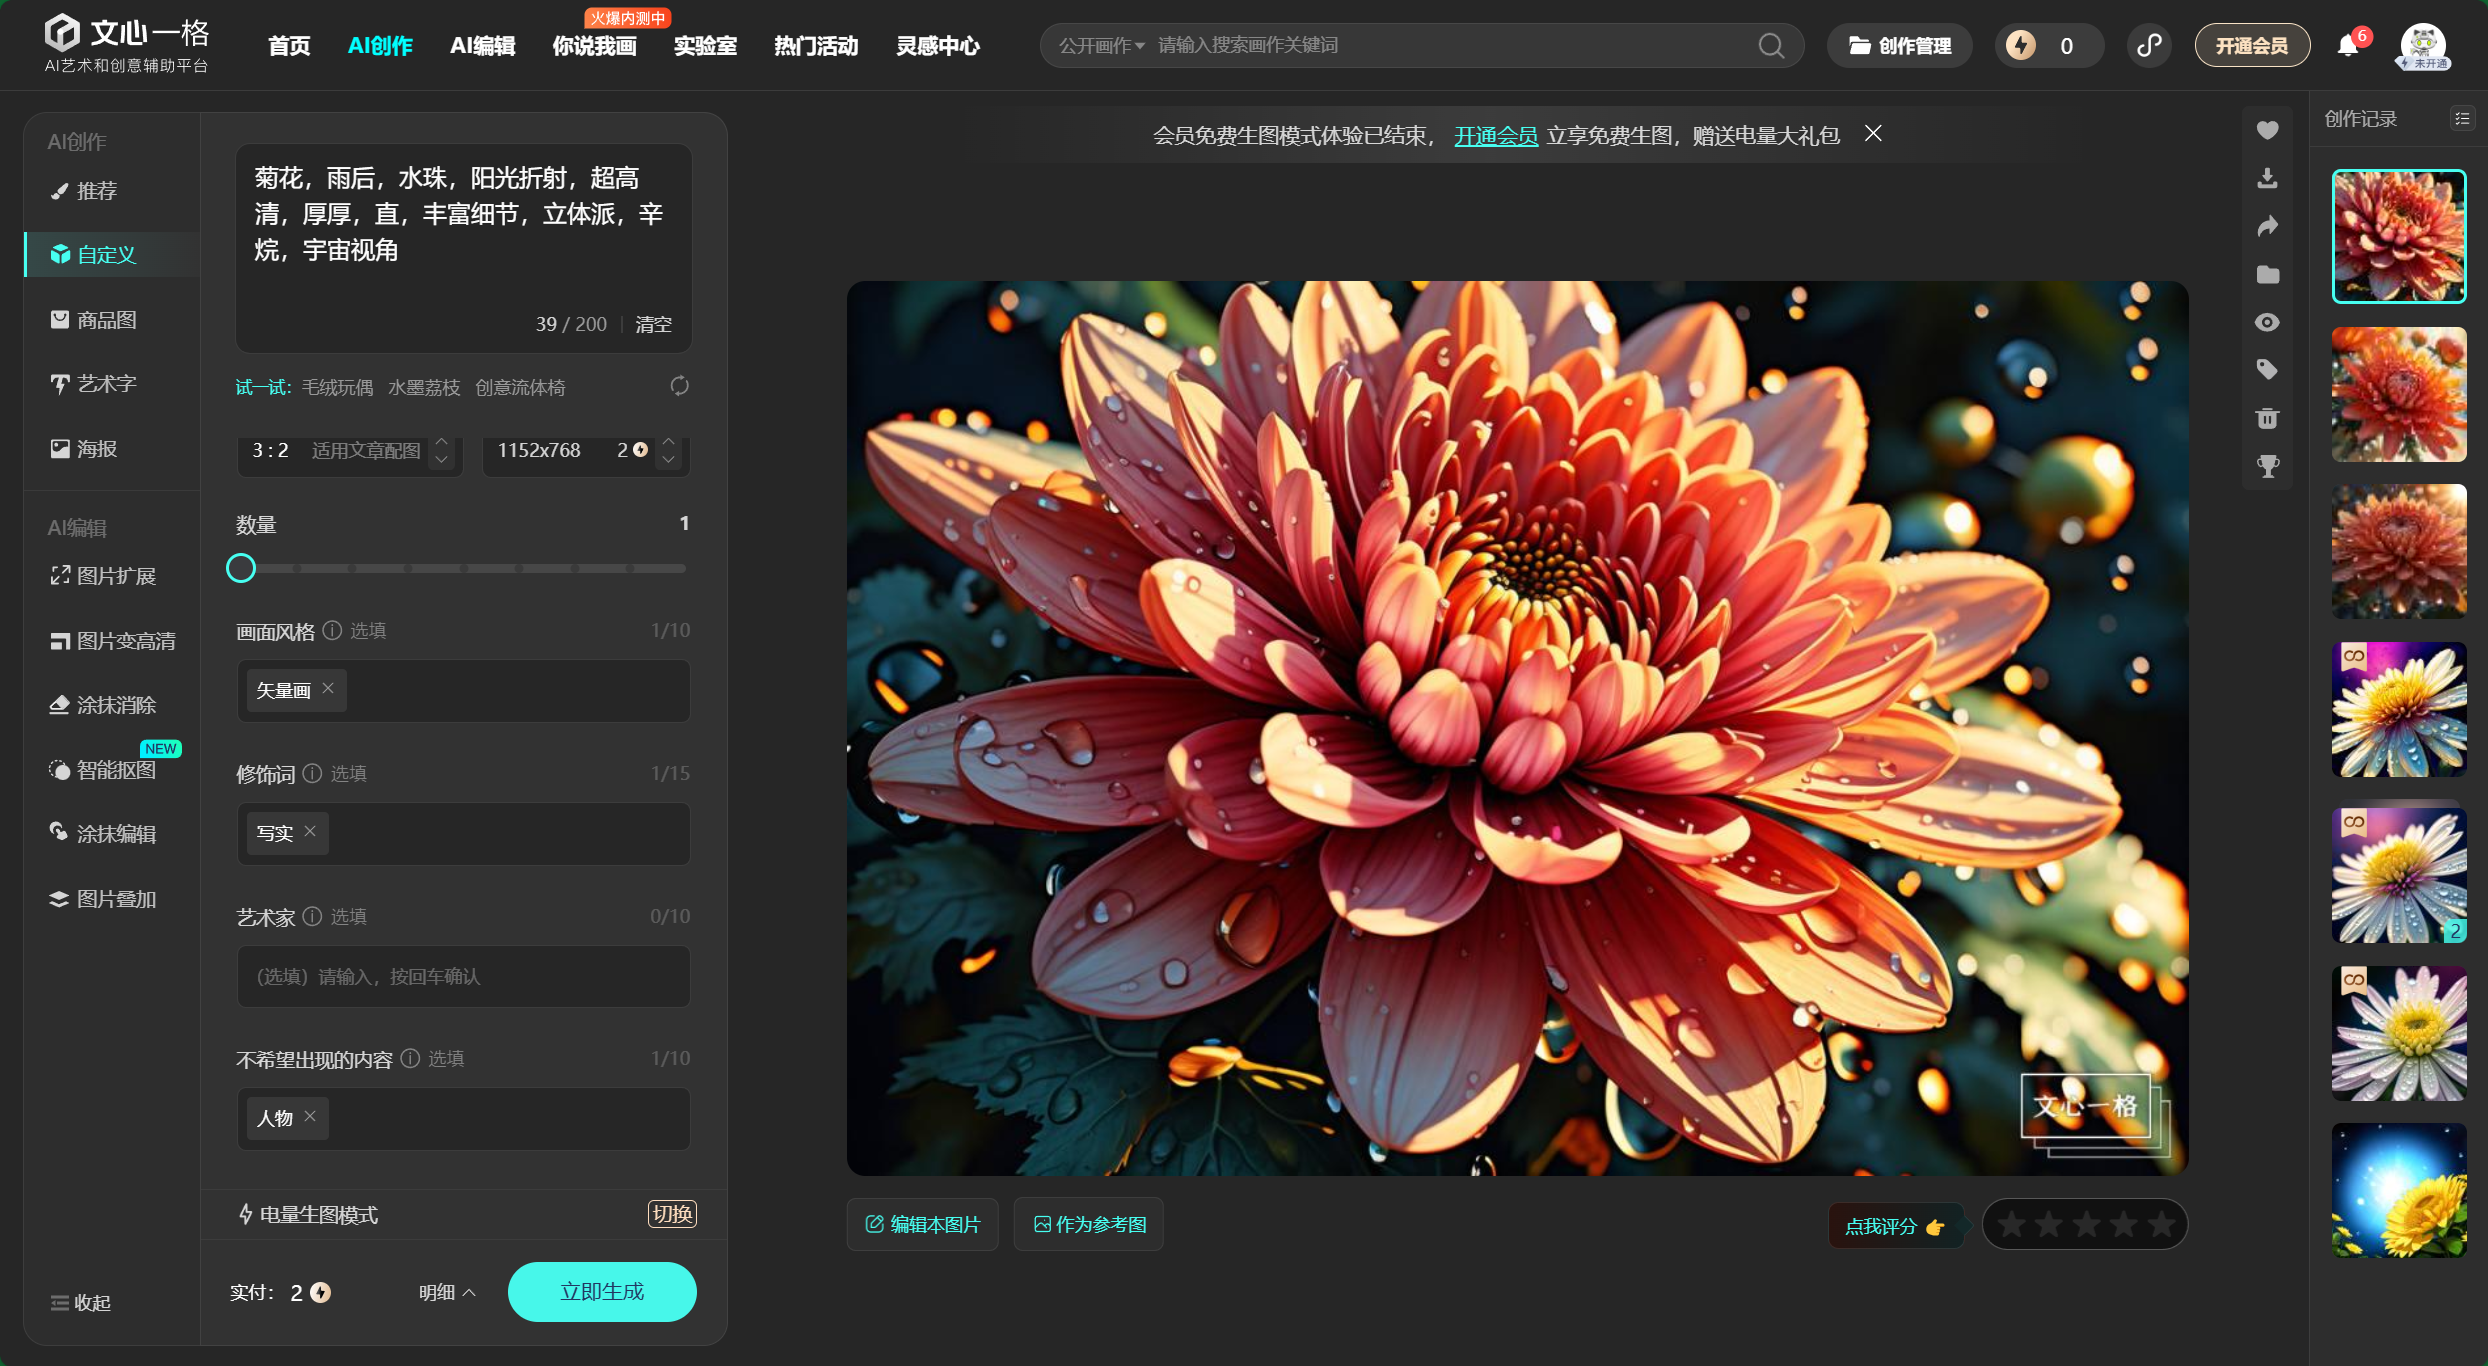Select 商品图 in the sidebar
This screenshot has width=2488, height=1366.
(x=106, y=320)
